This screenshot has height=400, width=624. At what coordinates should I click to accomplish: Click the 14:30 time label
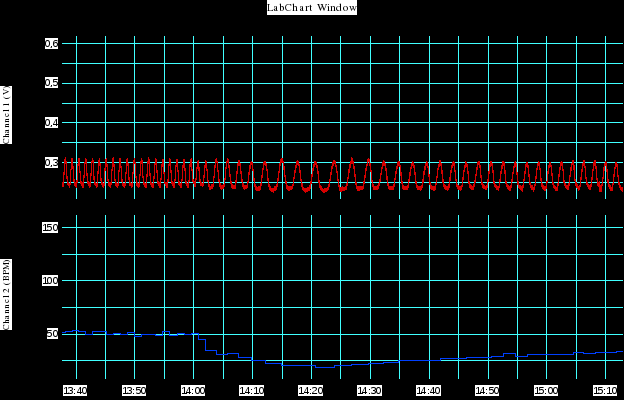click(x=369, y=390)
